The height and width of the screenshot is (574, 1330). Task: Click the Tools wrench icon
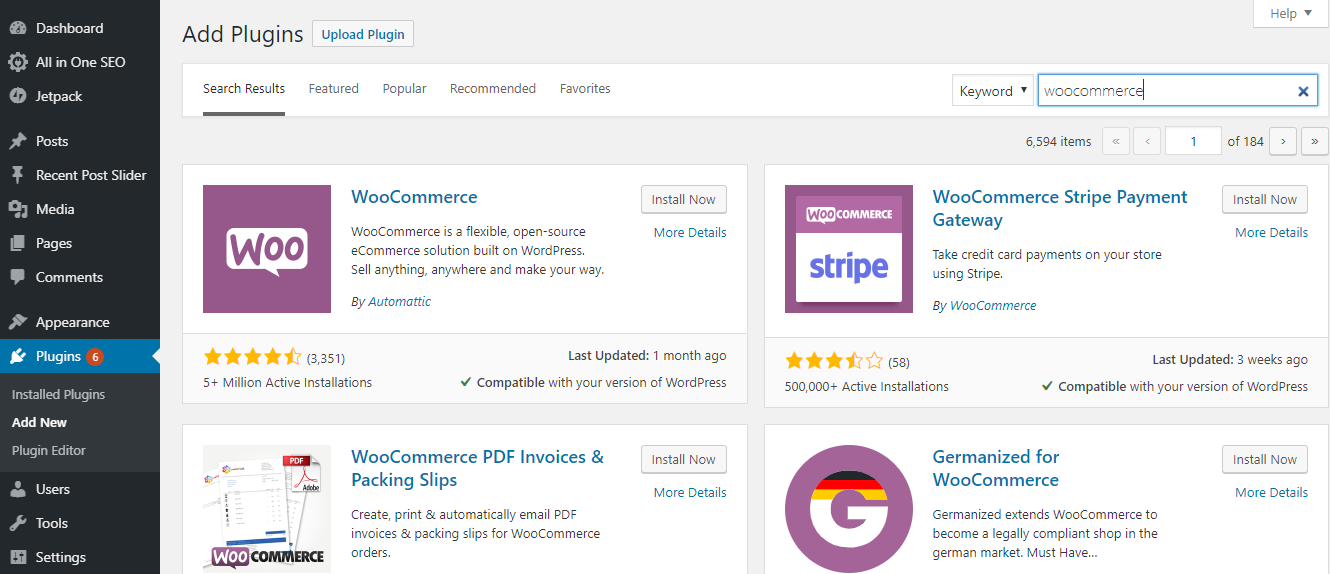(x=18, y=523)
